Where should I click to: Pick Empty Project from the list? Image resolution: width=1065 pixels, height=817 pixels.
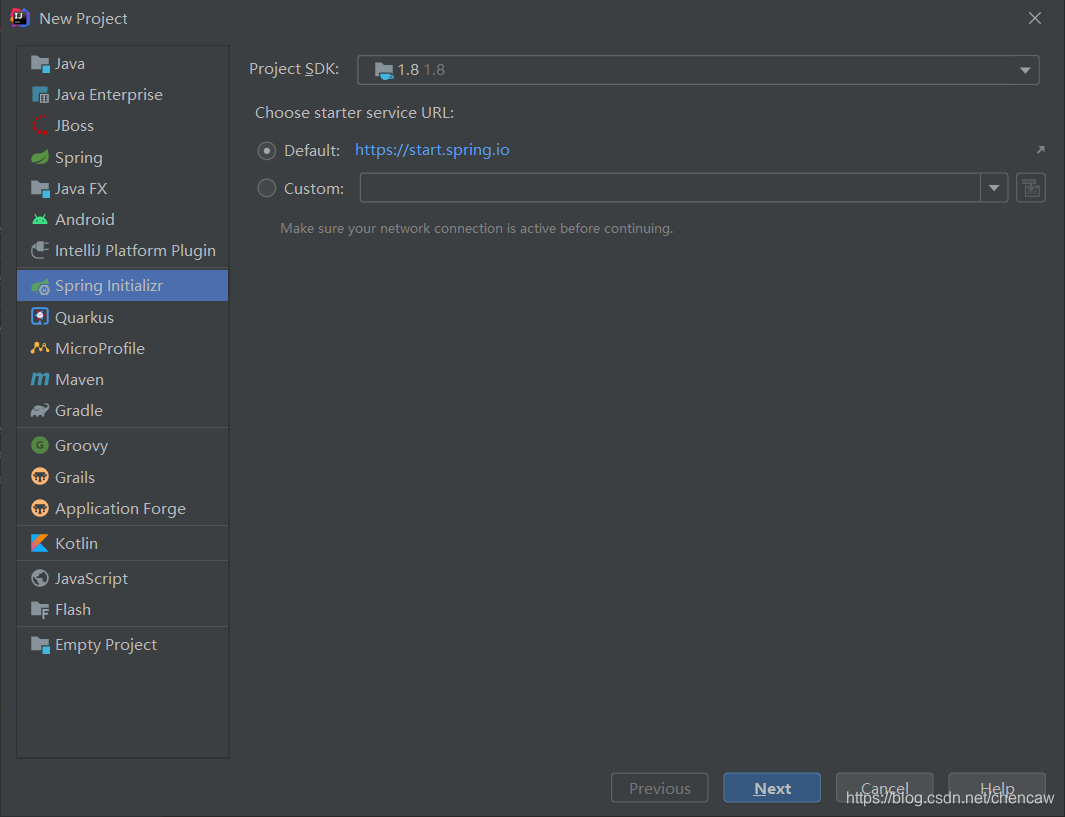[122, 645]
